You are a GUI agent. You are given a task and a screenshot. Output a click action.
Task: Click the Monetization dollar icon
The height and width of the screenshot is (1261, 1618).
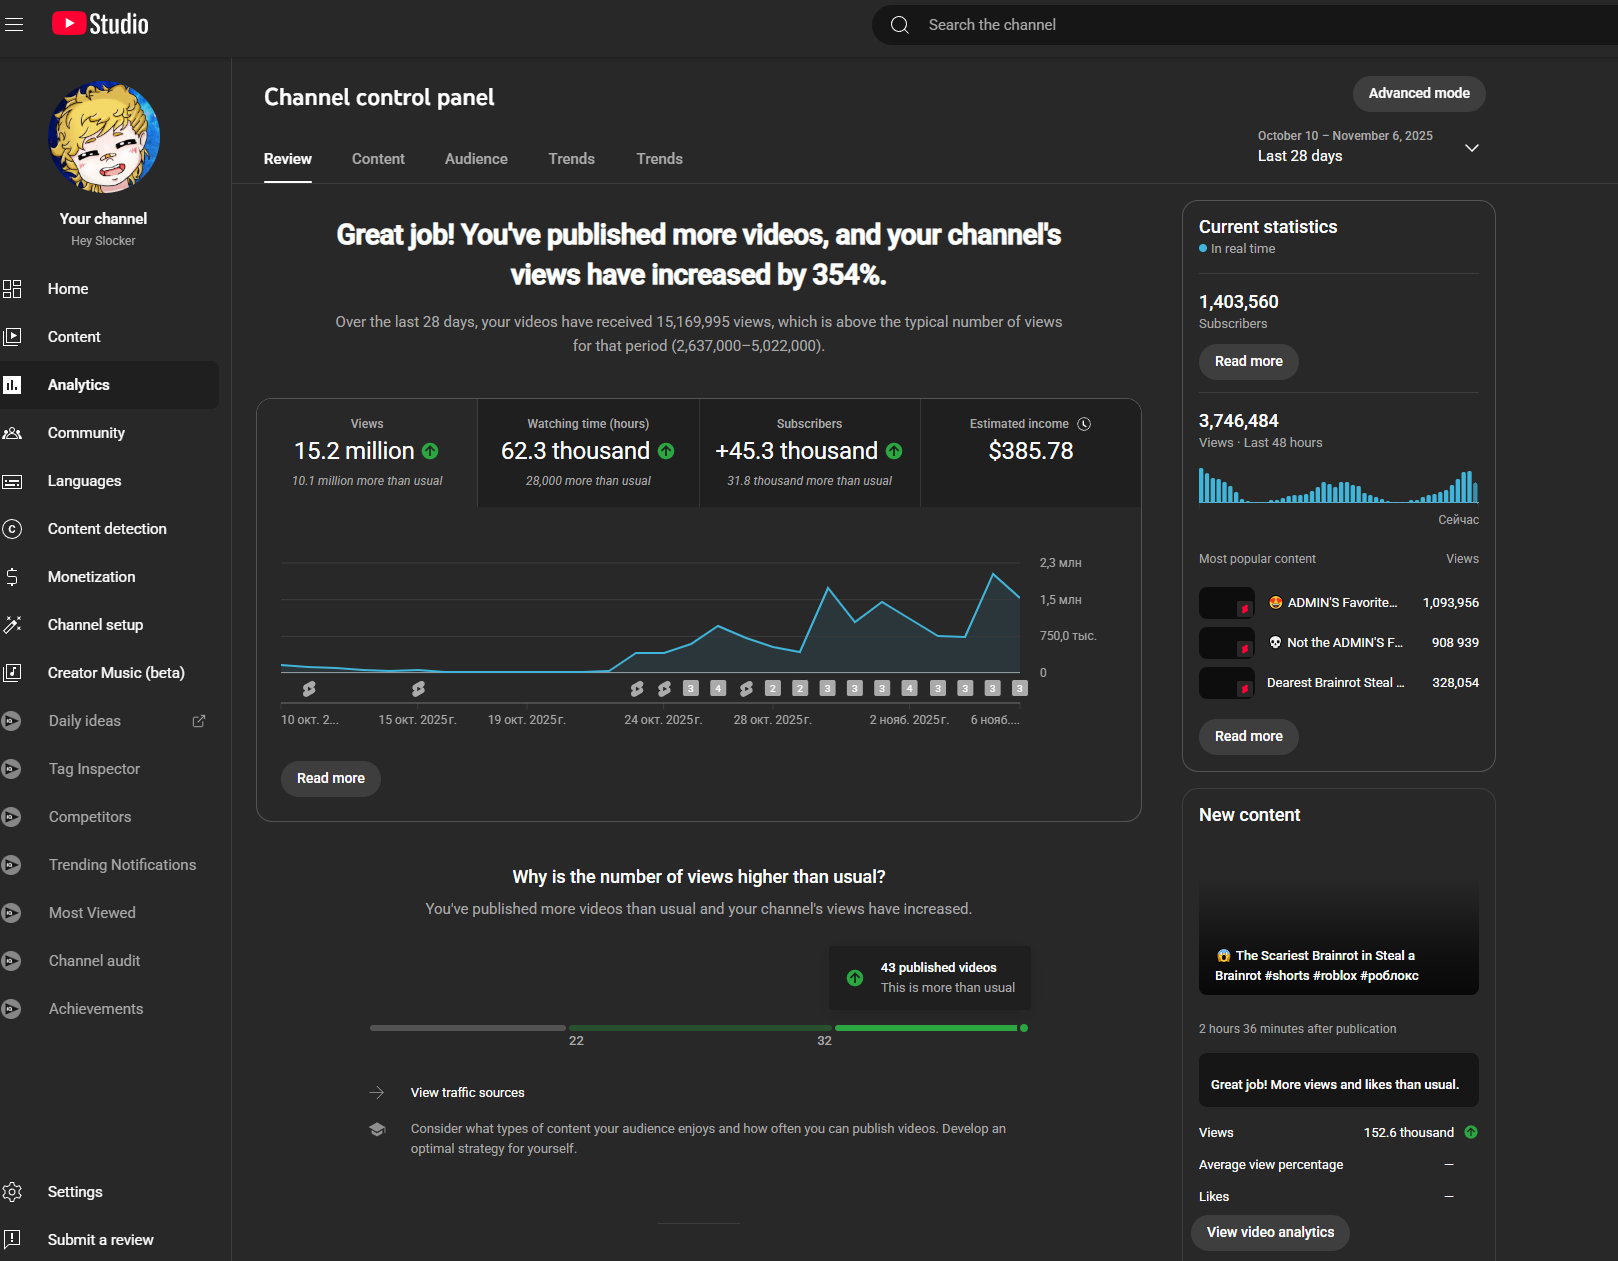tap(12, 577)
